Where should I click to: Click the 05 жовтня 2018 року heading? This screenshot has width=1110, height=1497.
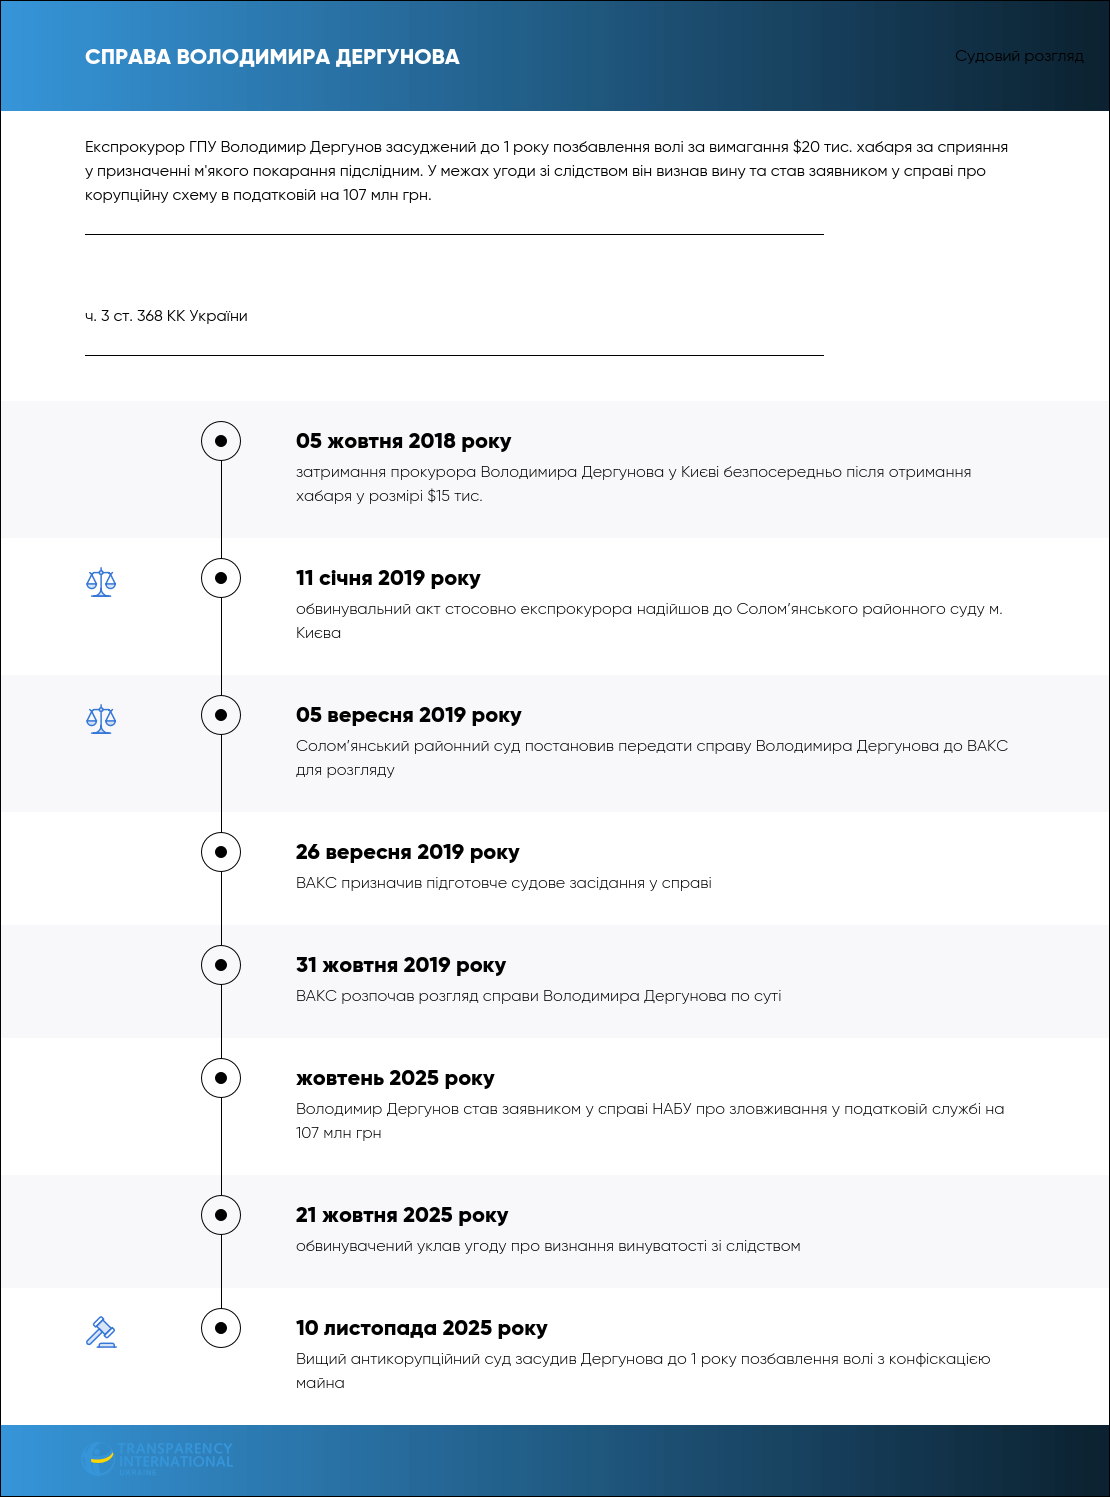coord(403,441)
